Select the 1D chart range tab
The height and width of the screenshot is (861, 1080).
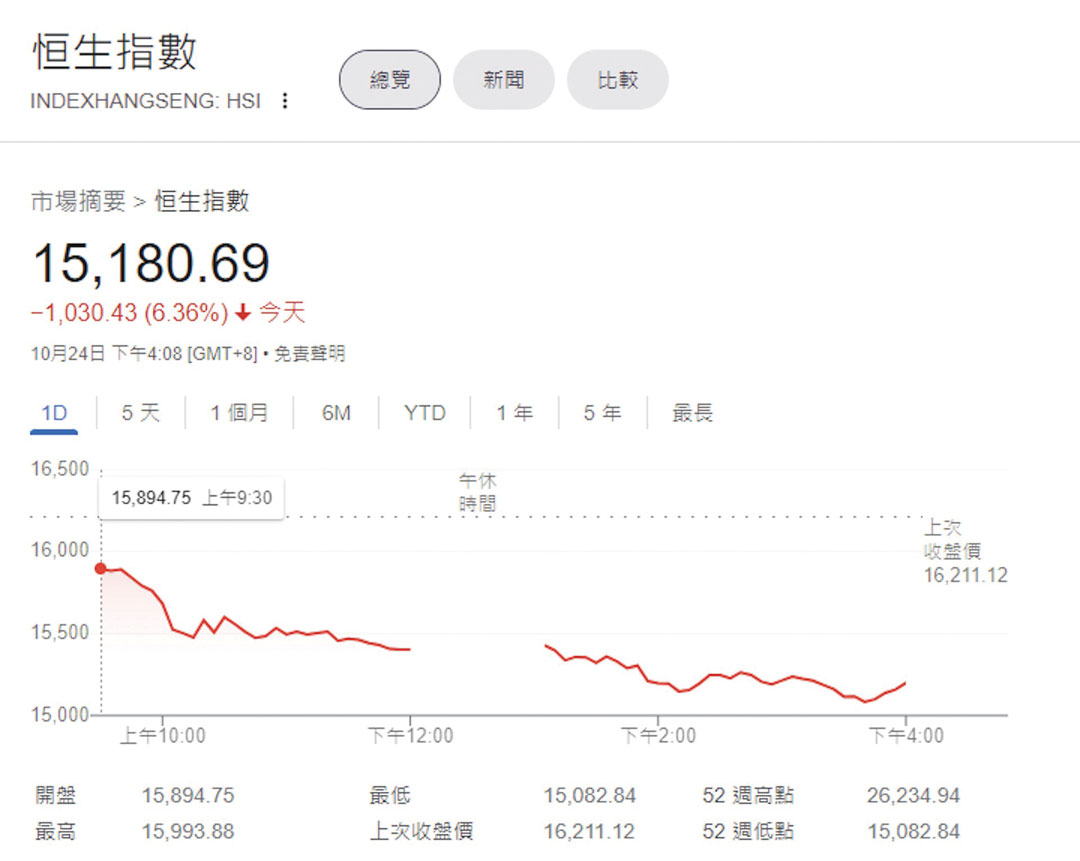pyautogui.click(x=54, y=413)
